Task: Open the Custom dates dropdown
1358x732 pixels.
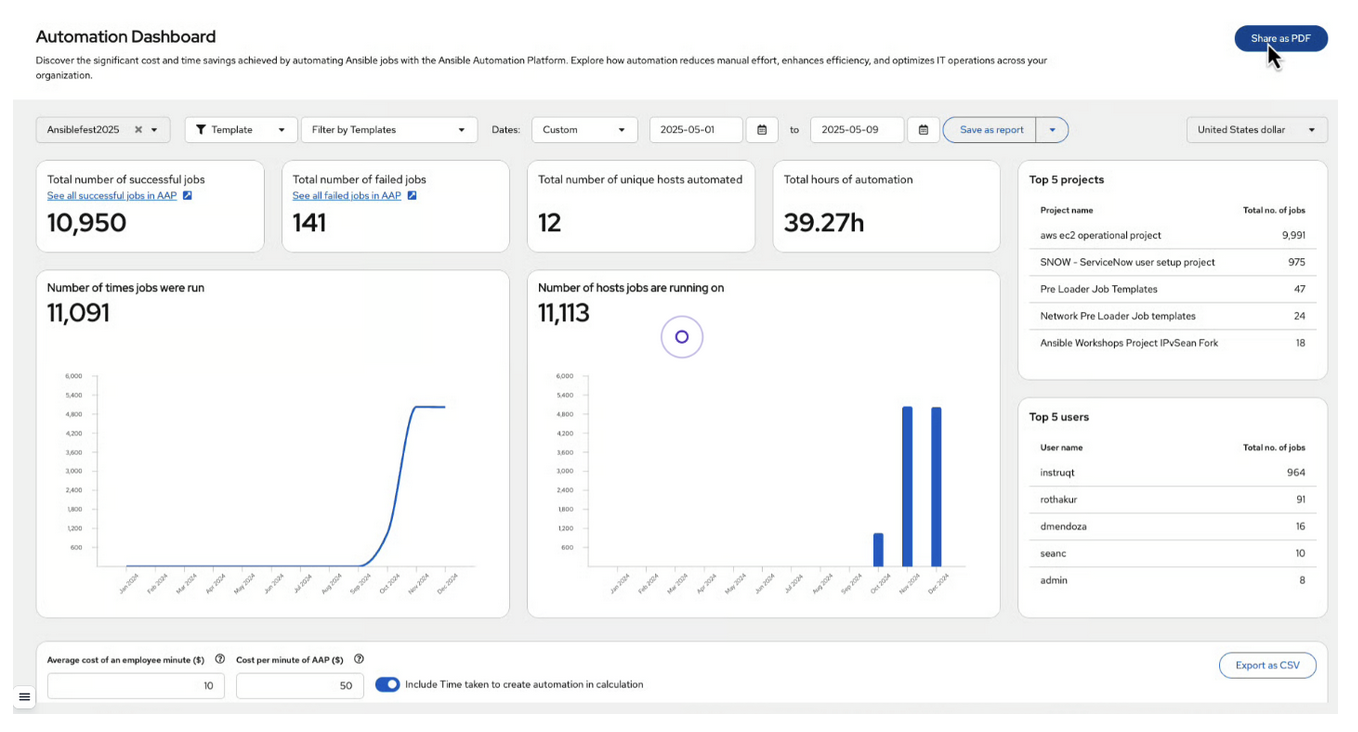Action: coord(584,130)
